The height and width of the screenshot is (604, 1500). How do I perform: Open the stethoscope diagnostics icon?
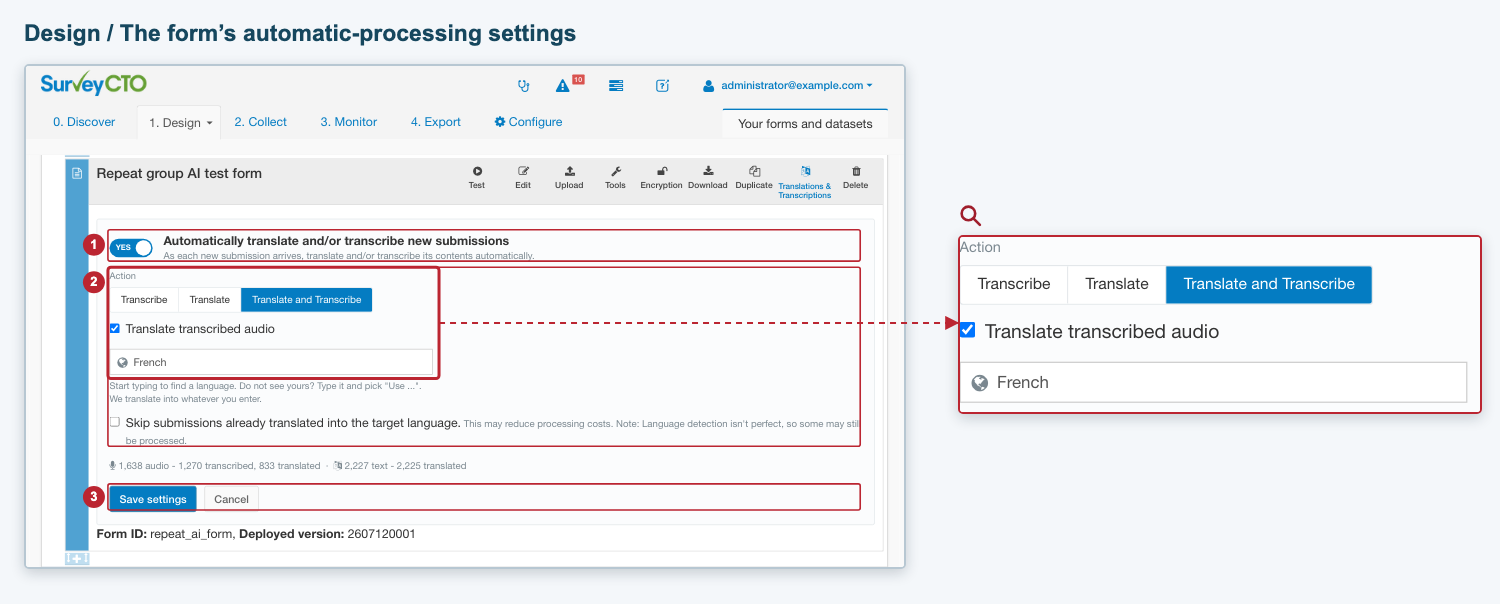tap(523, 86)
